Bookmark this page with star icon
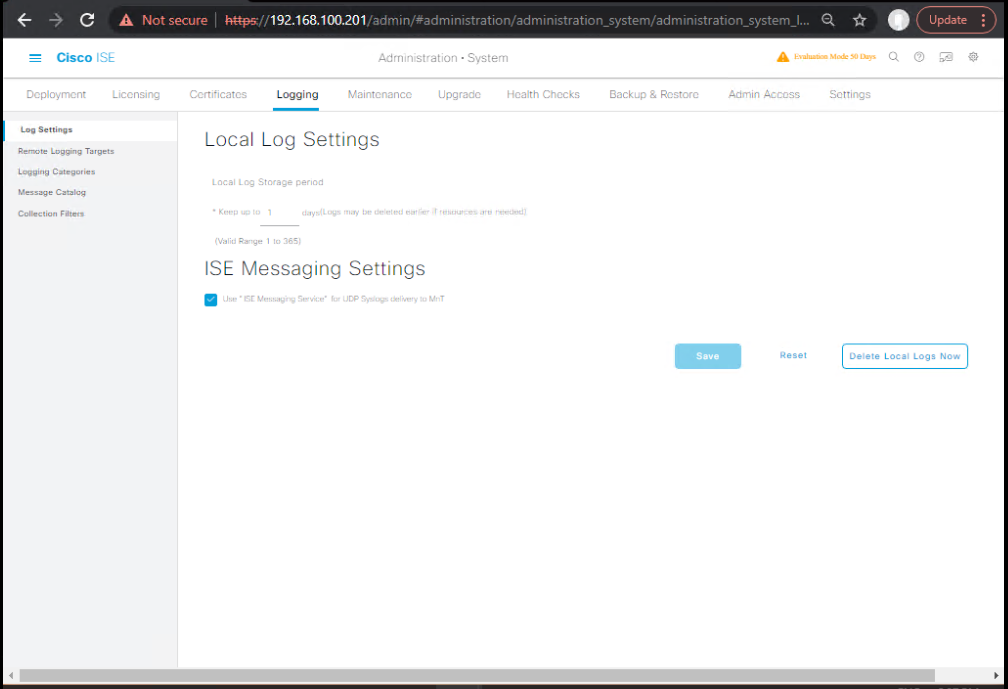This screenshot has width=1008, height=689. pyautogui.click(x=859, y=20)
